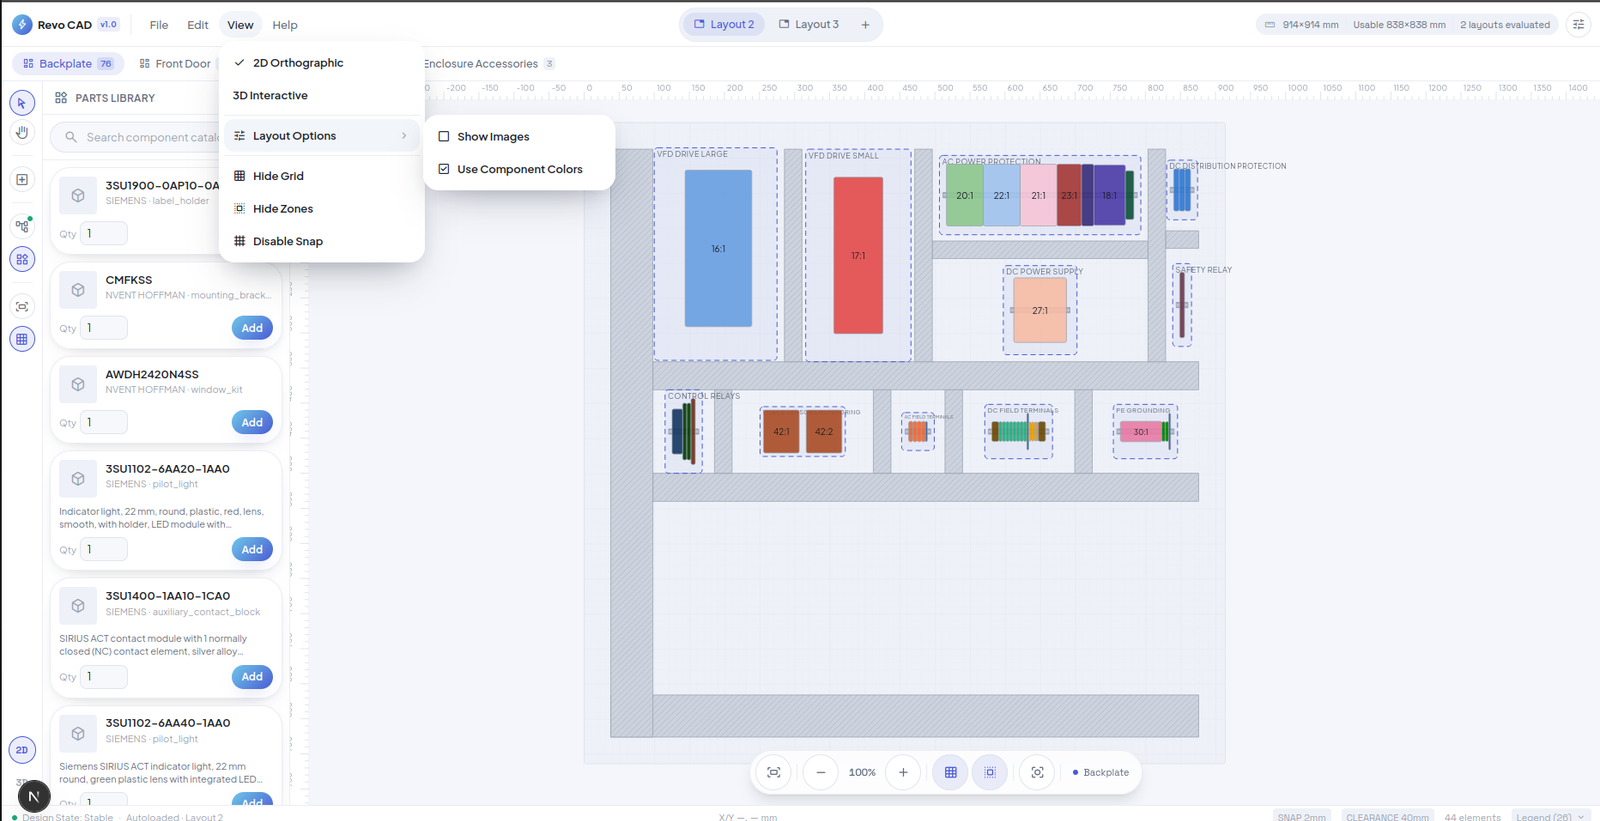Expand the Legend (26) dropdown in status bar
The image size is (1600, 821).
1550,816
